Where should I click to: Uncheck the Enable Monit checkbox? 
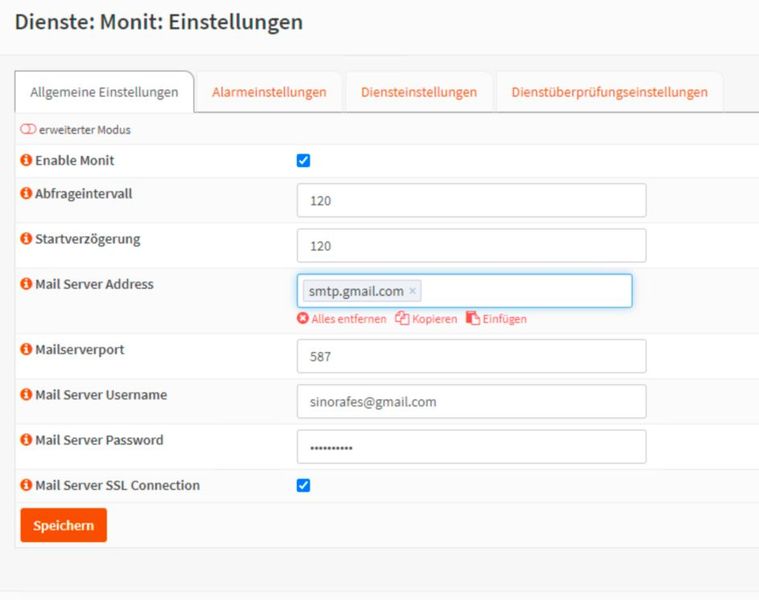[304, 160]
